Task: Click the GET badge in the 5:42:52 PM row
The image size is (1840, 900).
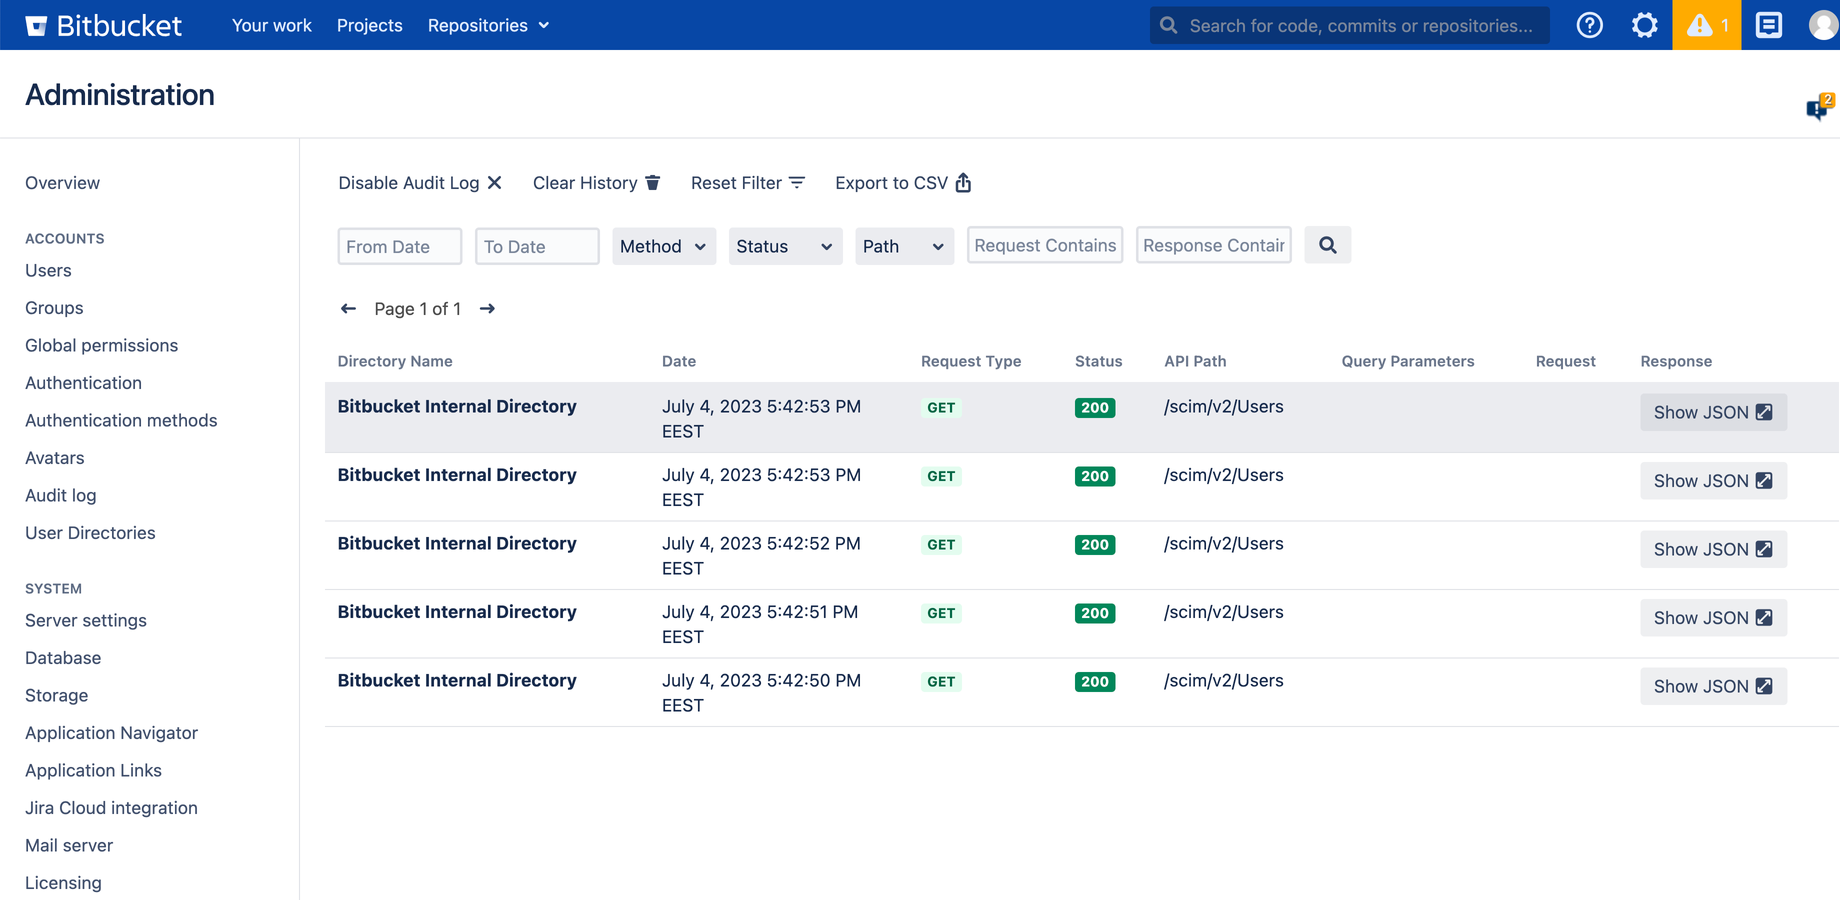Action: (x=941, y=545)
